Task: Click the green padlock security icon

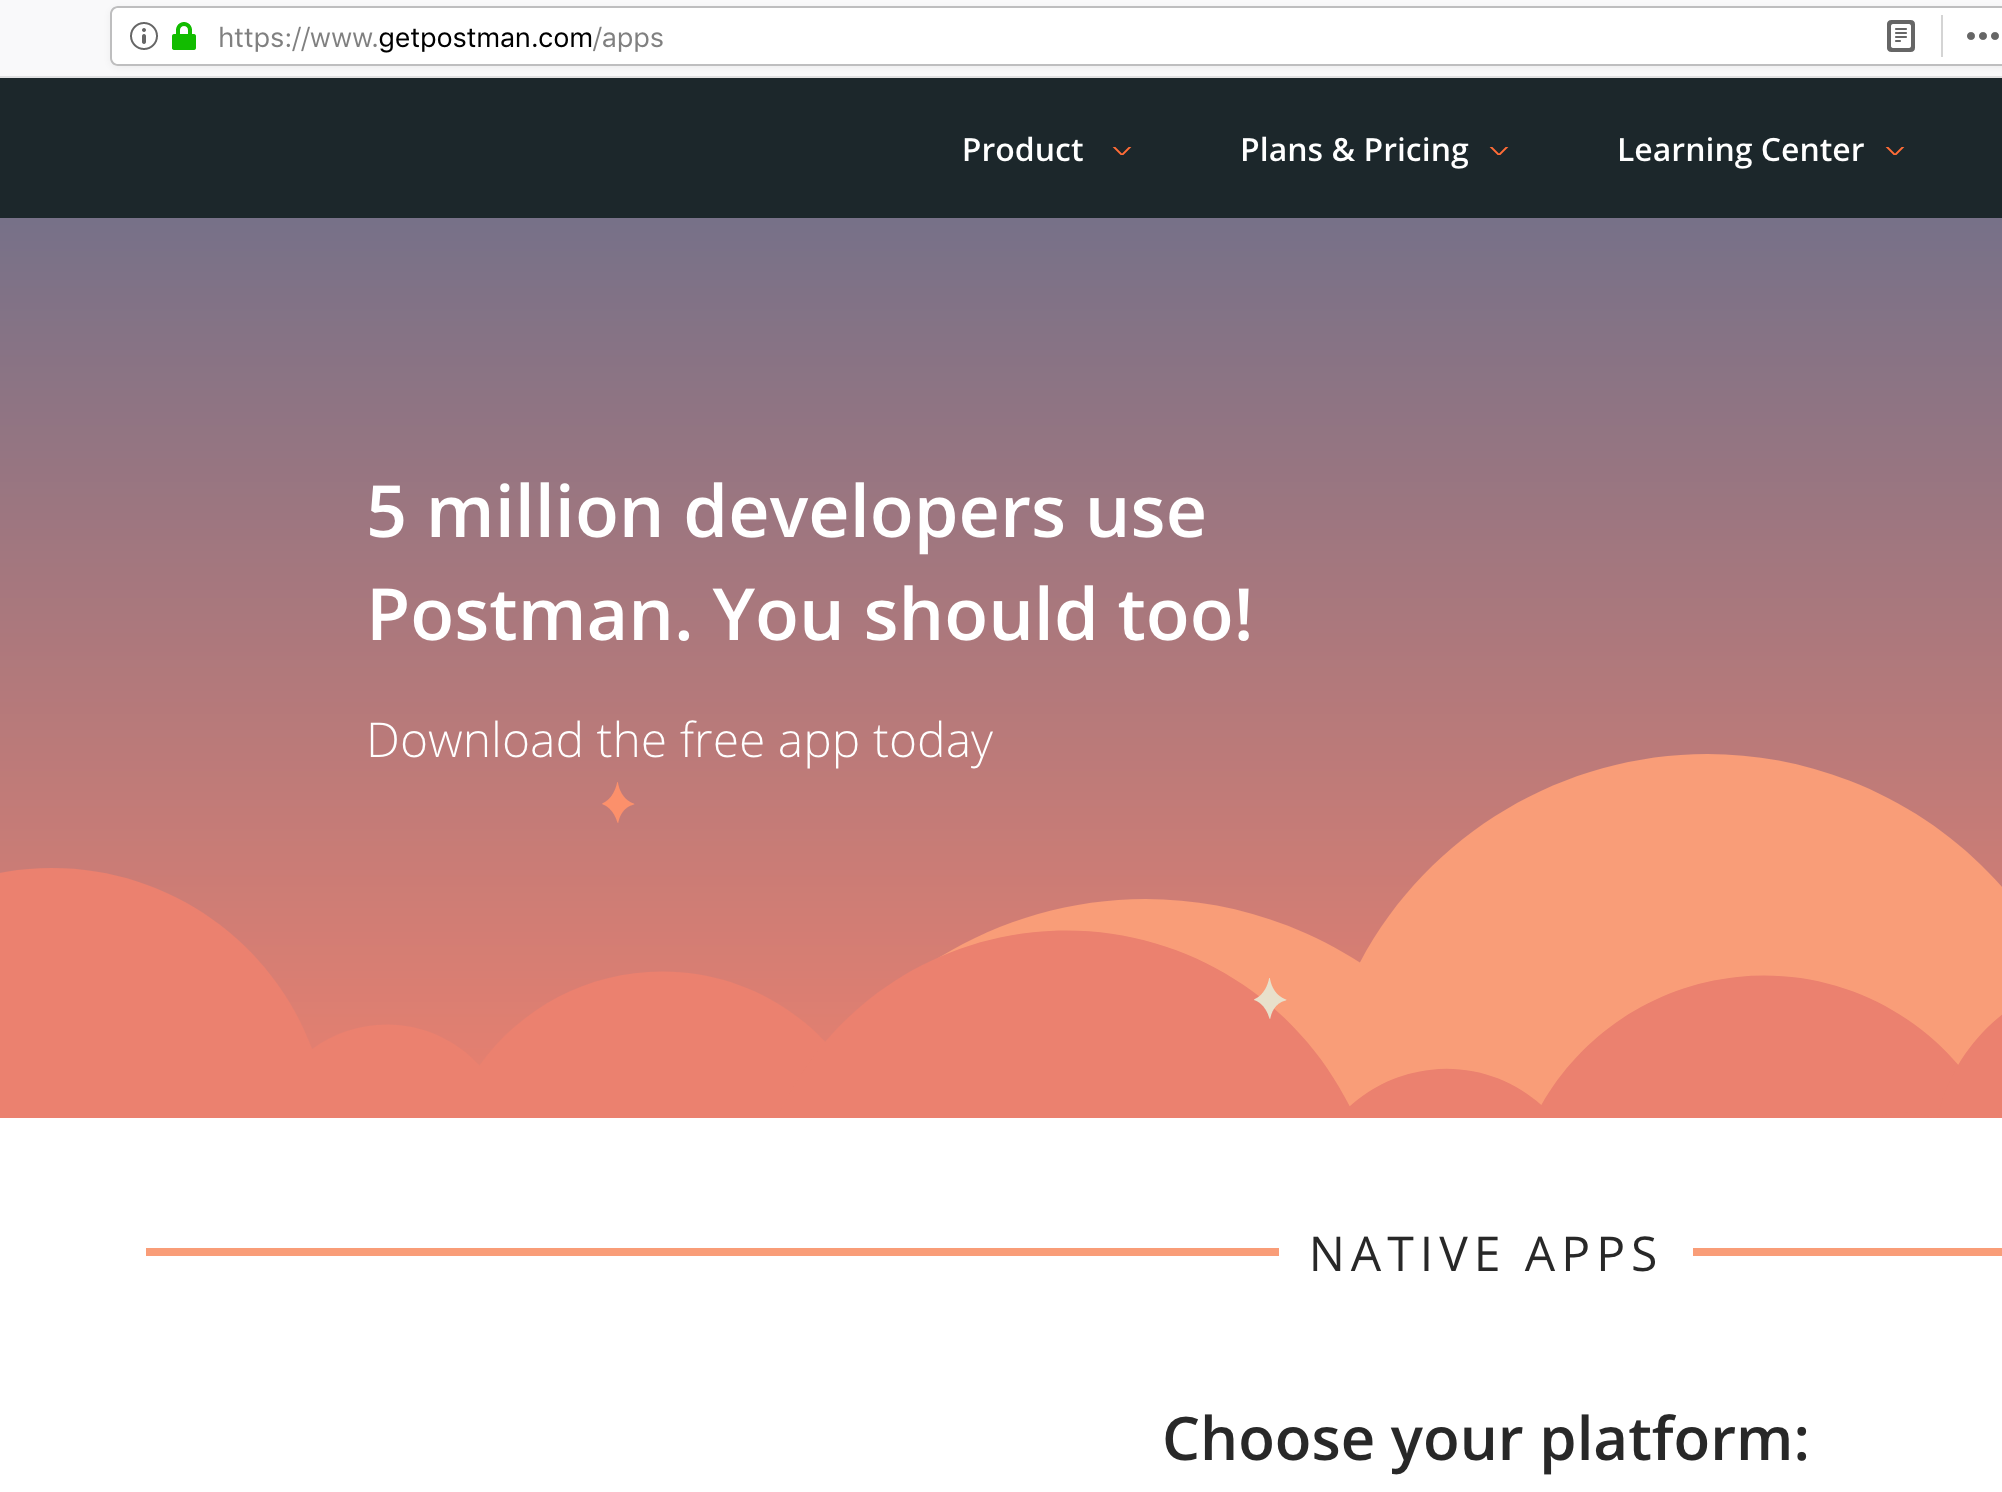Action: tap(184, 37)
